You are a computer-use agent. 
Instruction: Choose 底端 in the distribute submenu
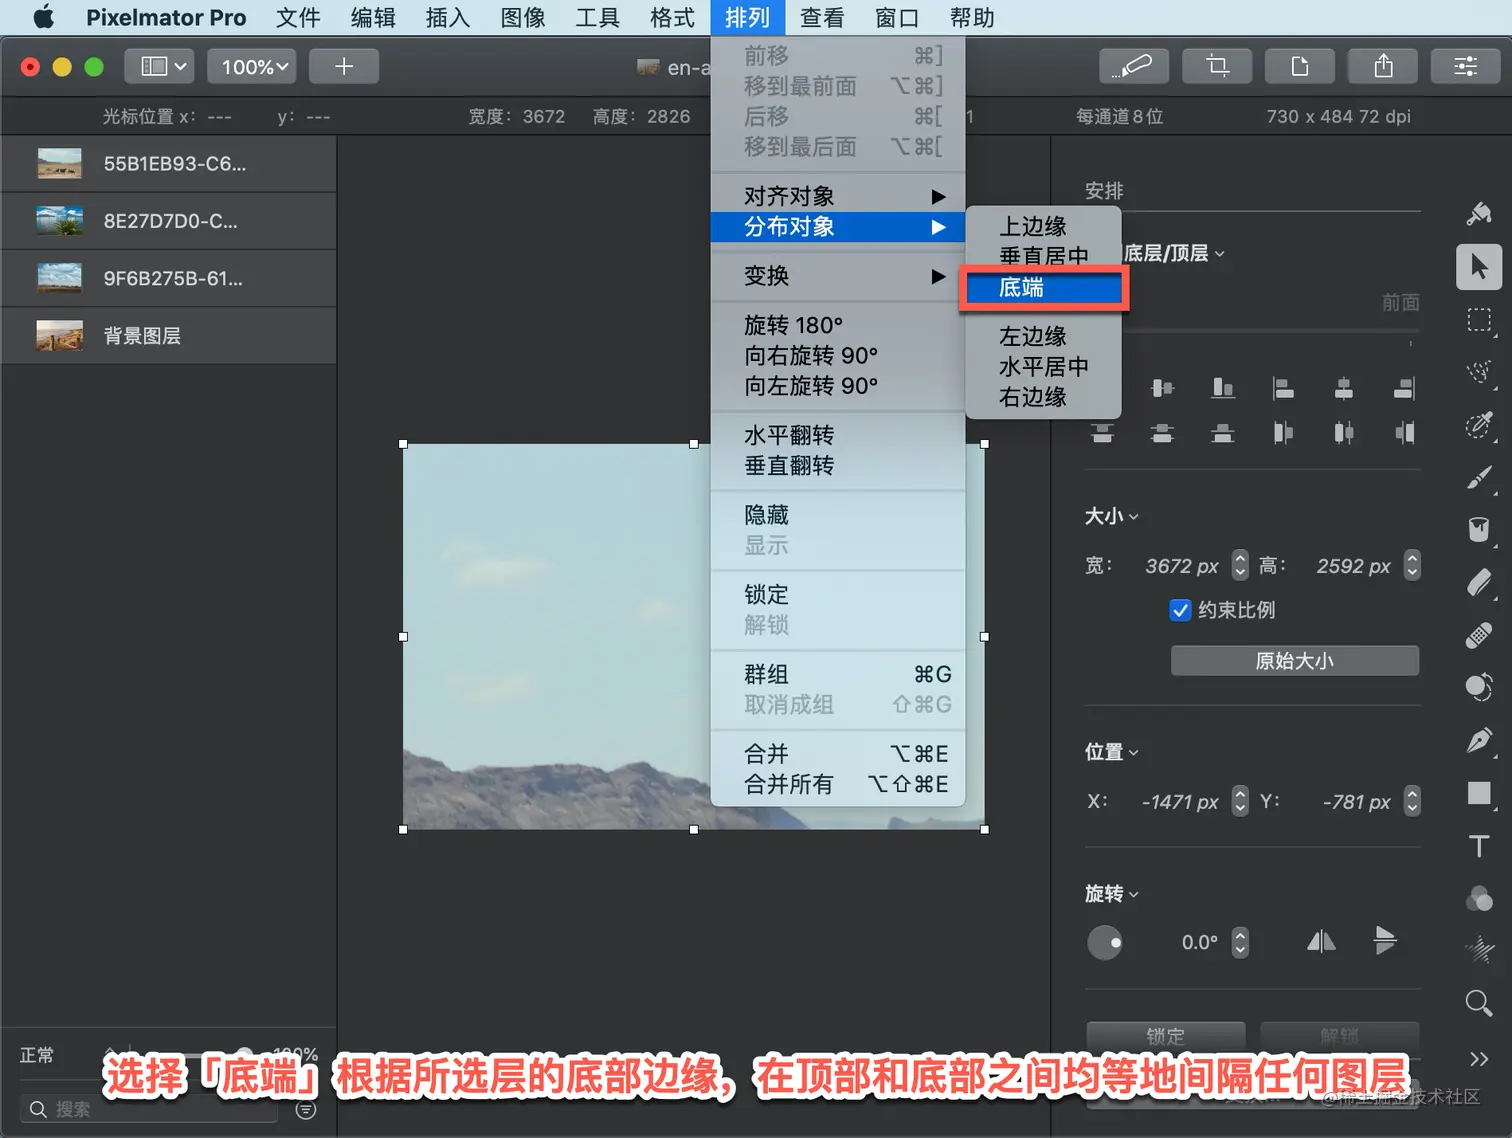[1043, 288]
